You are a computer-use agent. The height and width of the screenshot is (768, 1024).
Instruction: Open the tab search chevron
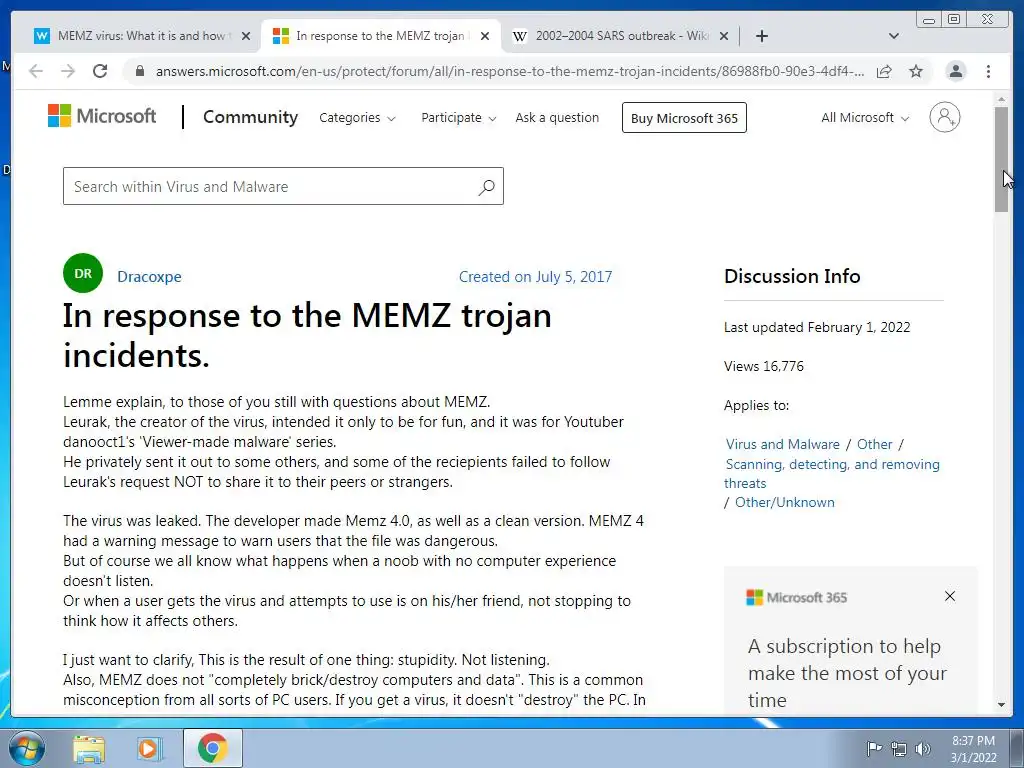pos(894,36)
